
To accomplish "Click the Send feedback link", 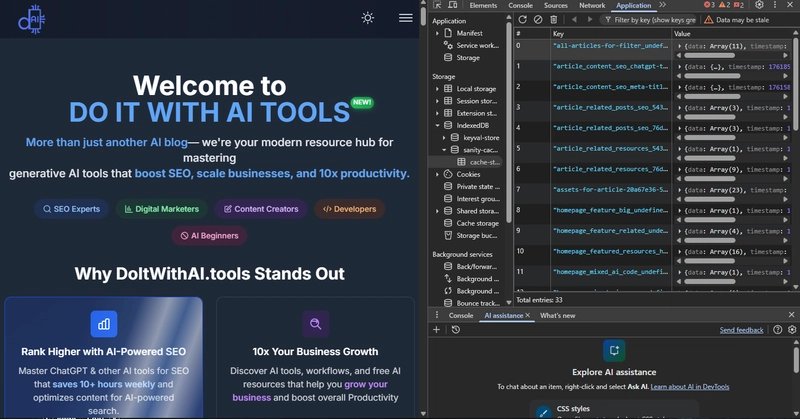I will (741, 330).
